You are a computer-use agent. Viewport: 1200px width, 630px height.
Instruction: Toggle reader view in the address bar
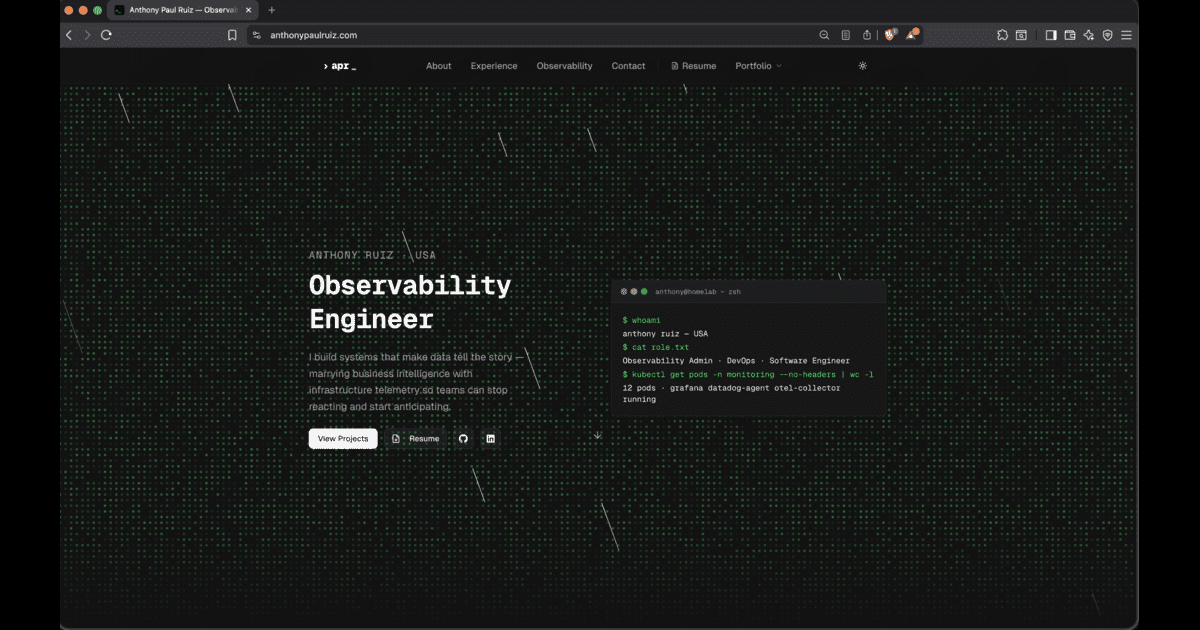(845, 34)
